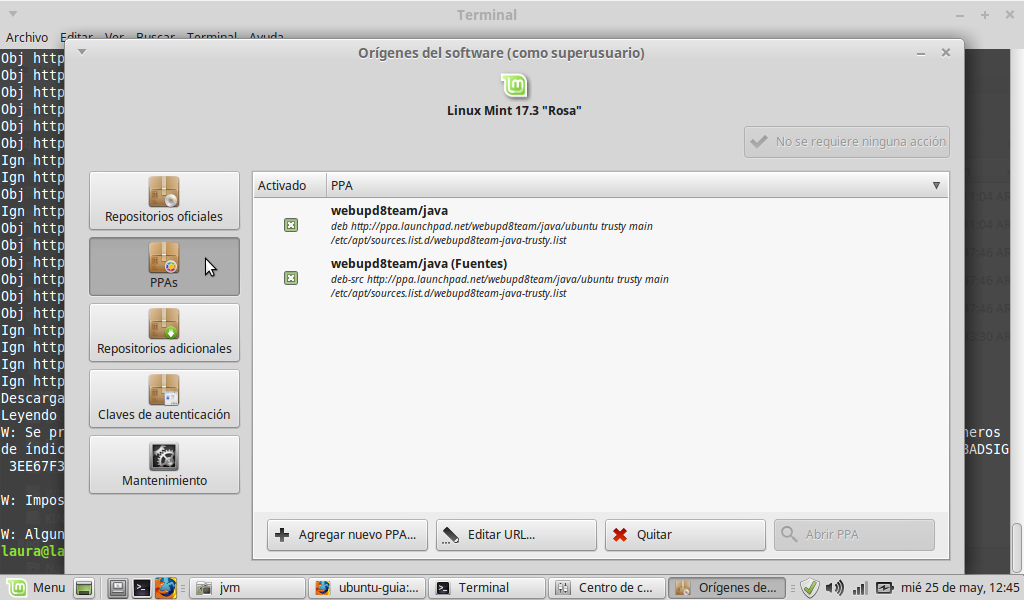This screenshot has width=1024, height=600.
Task: Click Agregar nuevo PPA button
Action: [348, 535]
